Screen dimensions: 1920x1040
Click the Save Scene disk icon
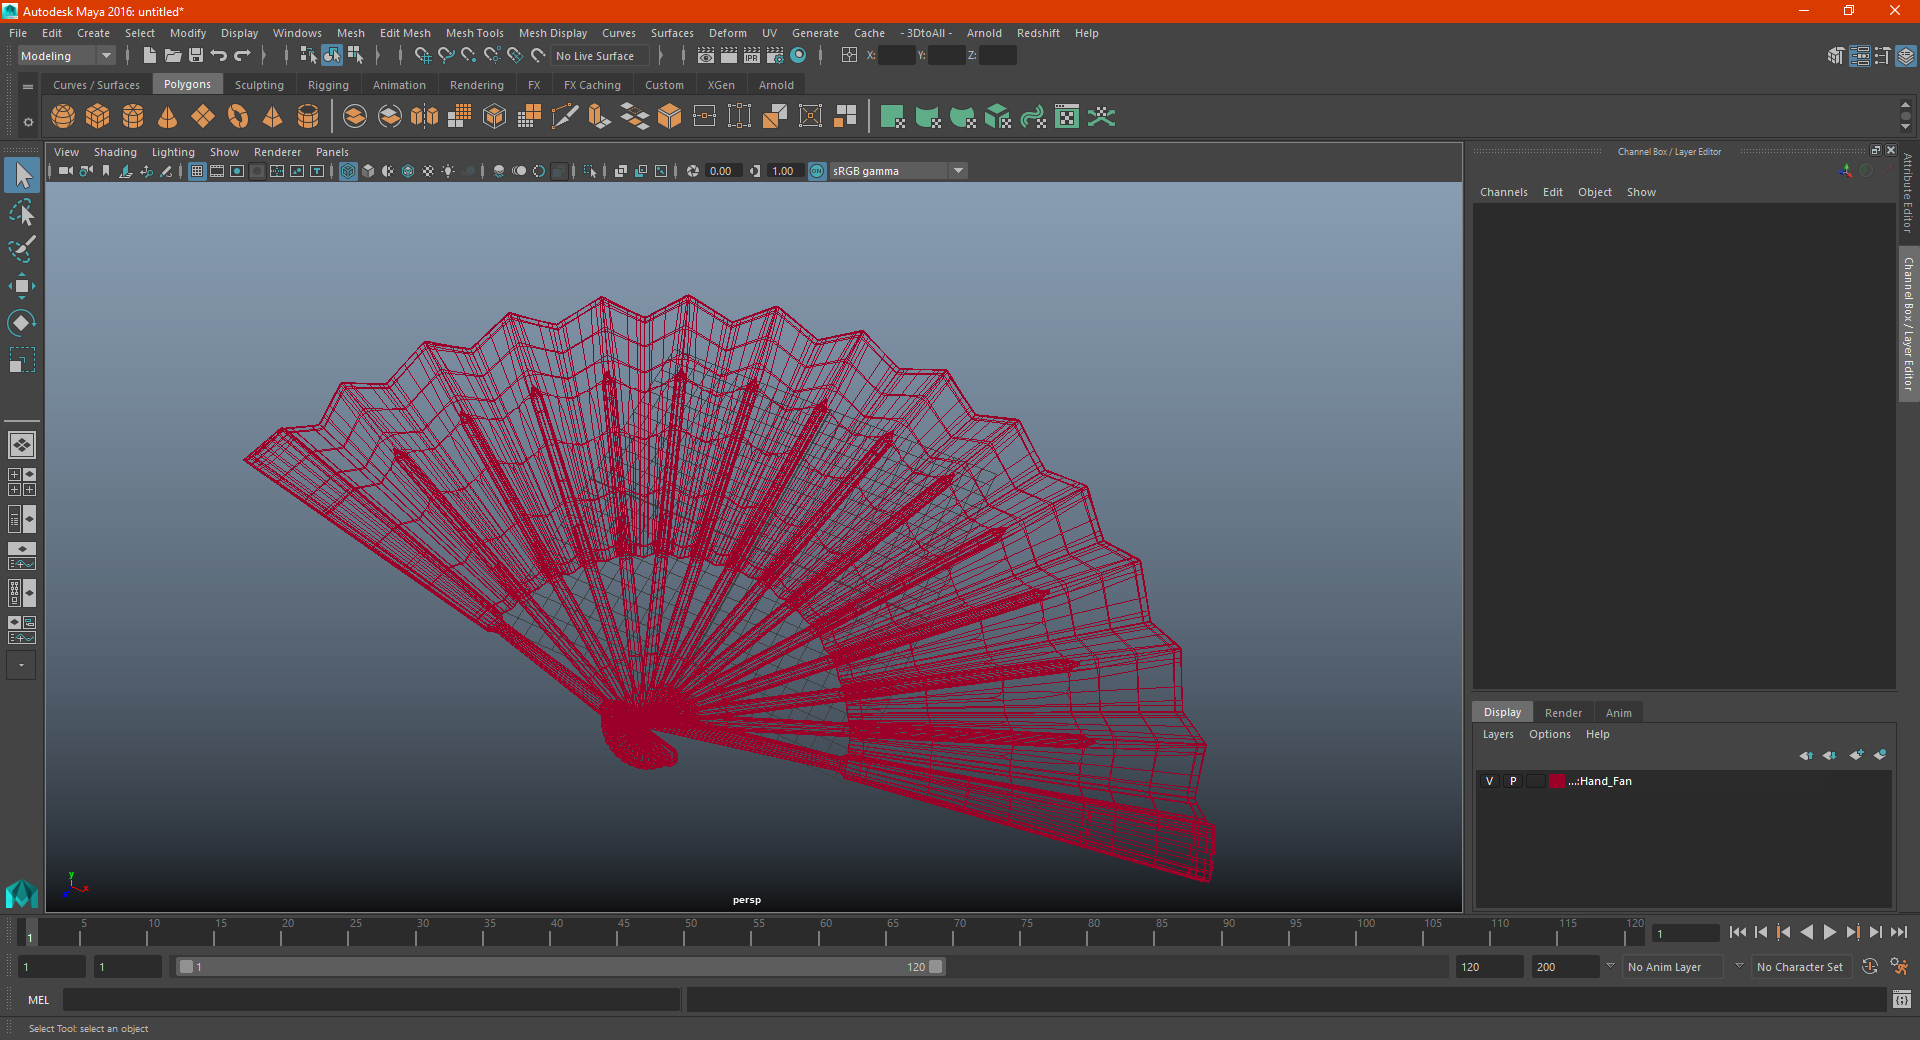click(196, 56)
